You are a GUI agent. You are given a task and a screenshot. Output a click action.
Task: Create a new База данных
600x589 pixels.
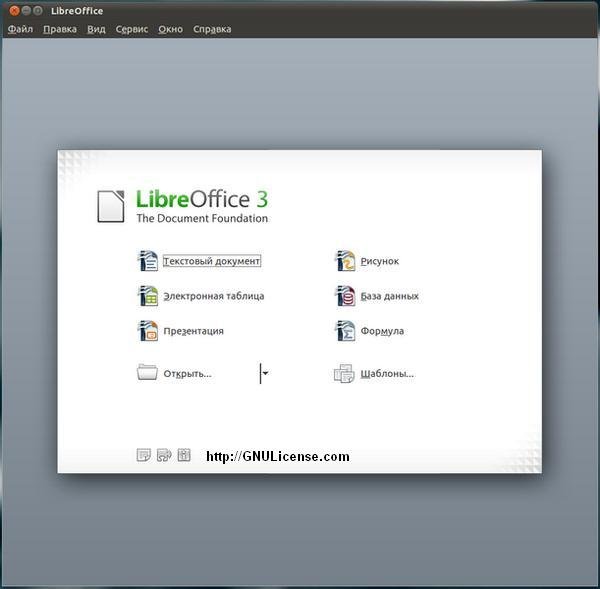click(x=390, y=296)
